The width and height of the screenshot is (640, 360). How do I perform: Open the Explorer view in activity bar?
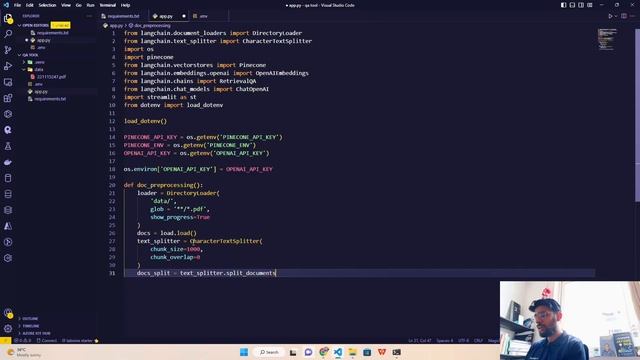(x=8, y=18)
